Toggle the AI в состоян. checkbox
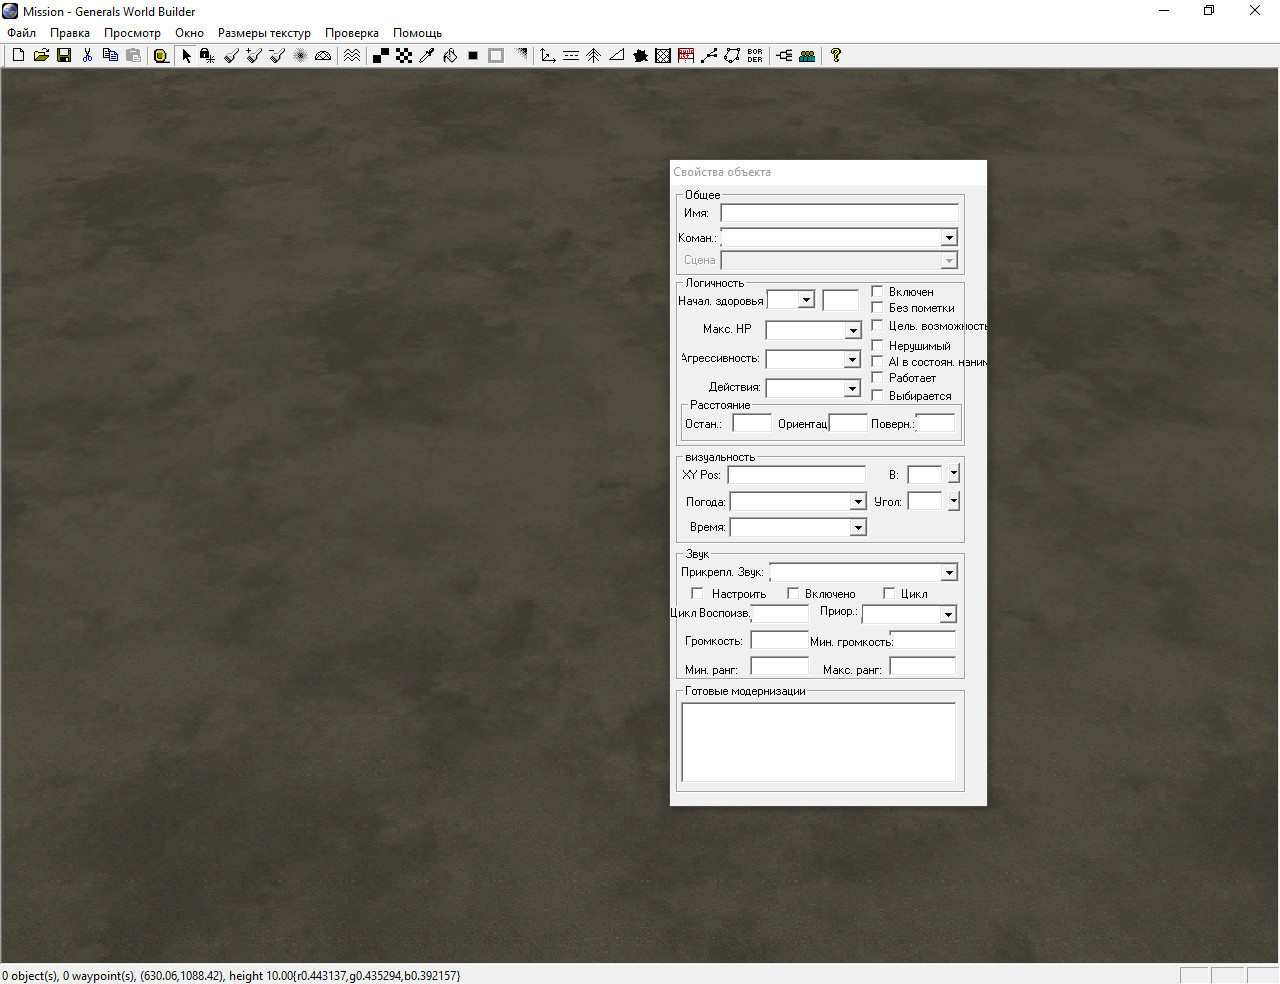The image size is (1280, 984). click(x=877, y=362)
